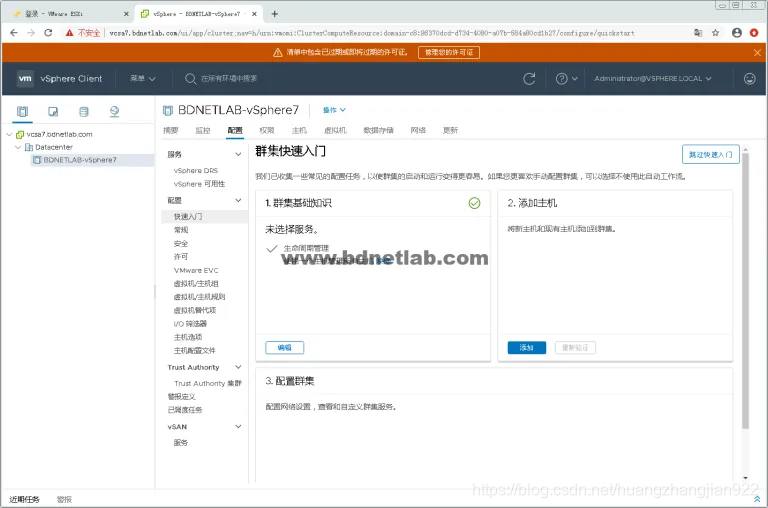Open VMware EVC settings
768x508 pixels.
(x=196, y=270)
